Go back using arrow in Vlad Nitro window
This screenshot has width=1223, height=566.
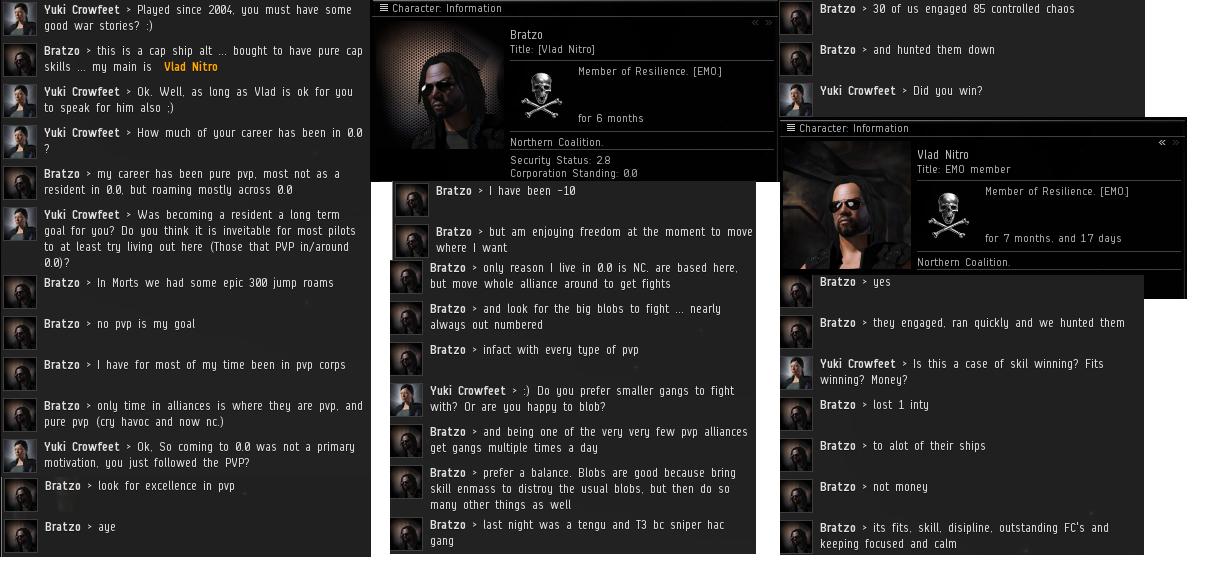click(x=1162, y=143)
